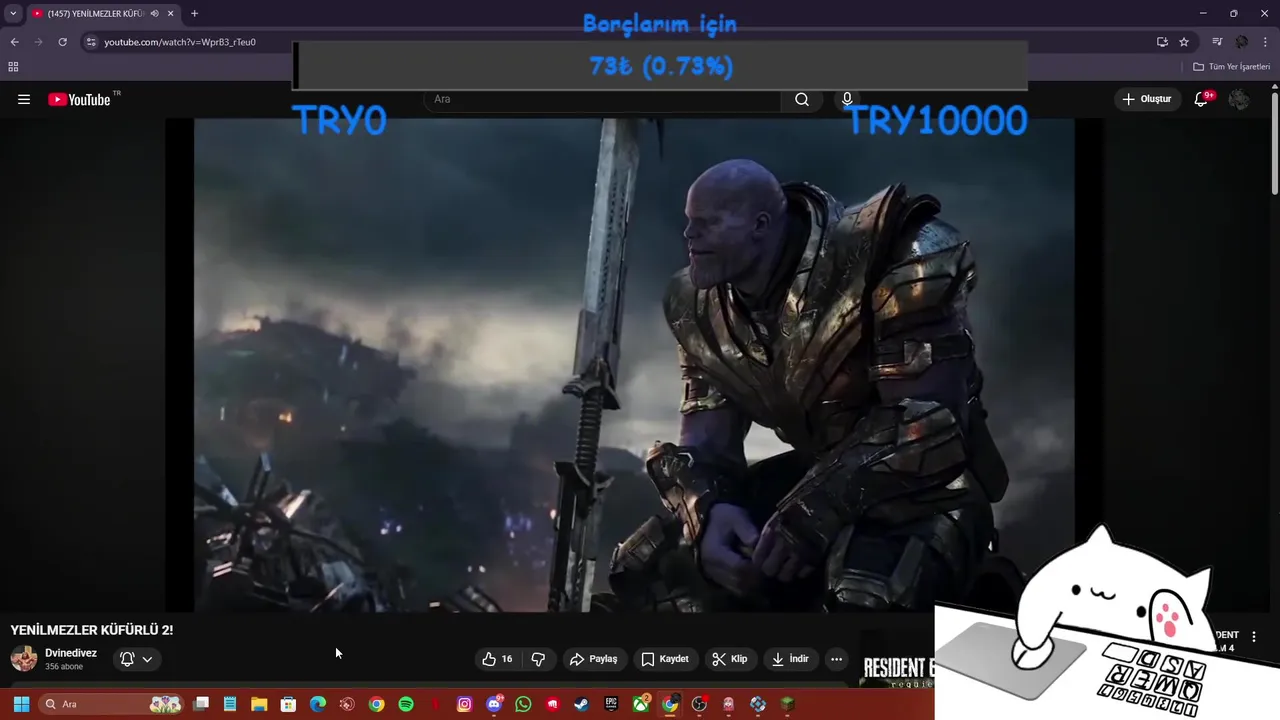Screen dimensions: 1280x720
Task: Open Minecraft block icon on taskbar
Action: pos(788,704)
